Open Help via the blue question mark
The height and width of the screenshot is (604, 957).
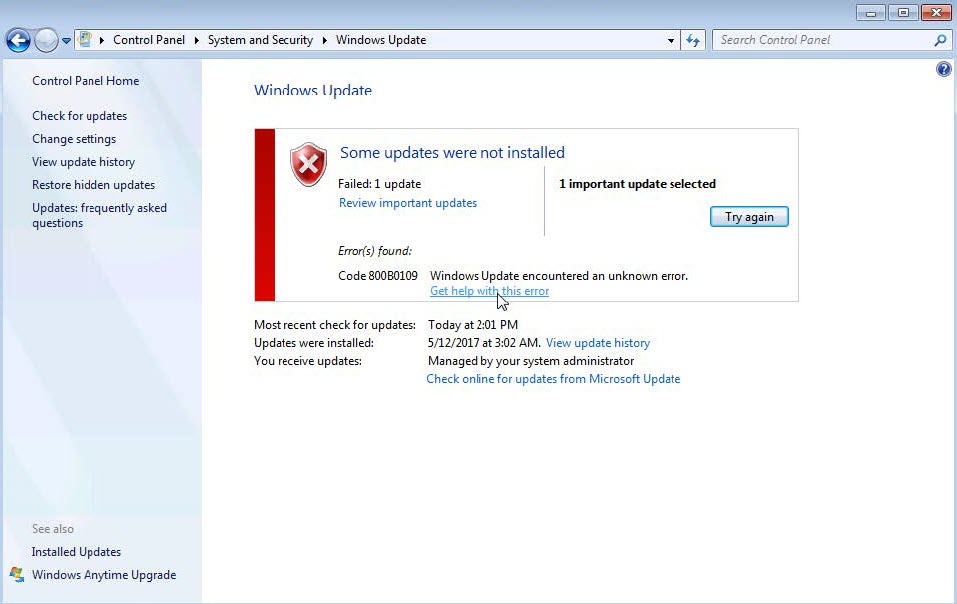[943, 69]
